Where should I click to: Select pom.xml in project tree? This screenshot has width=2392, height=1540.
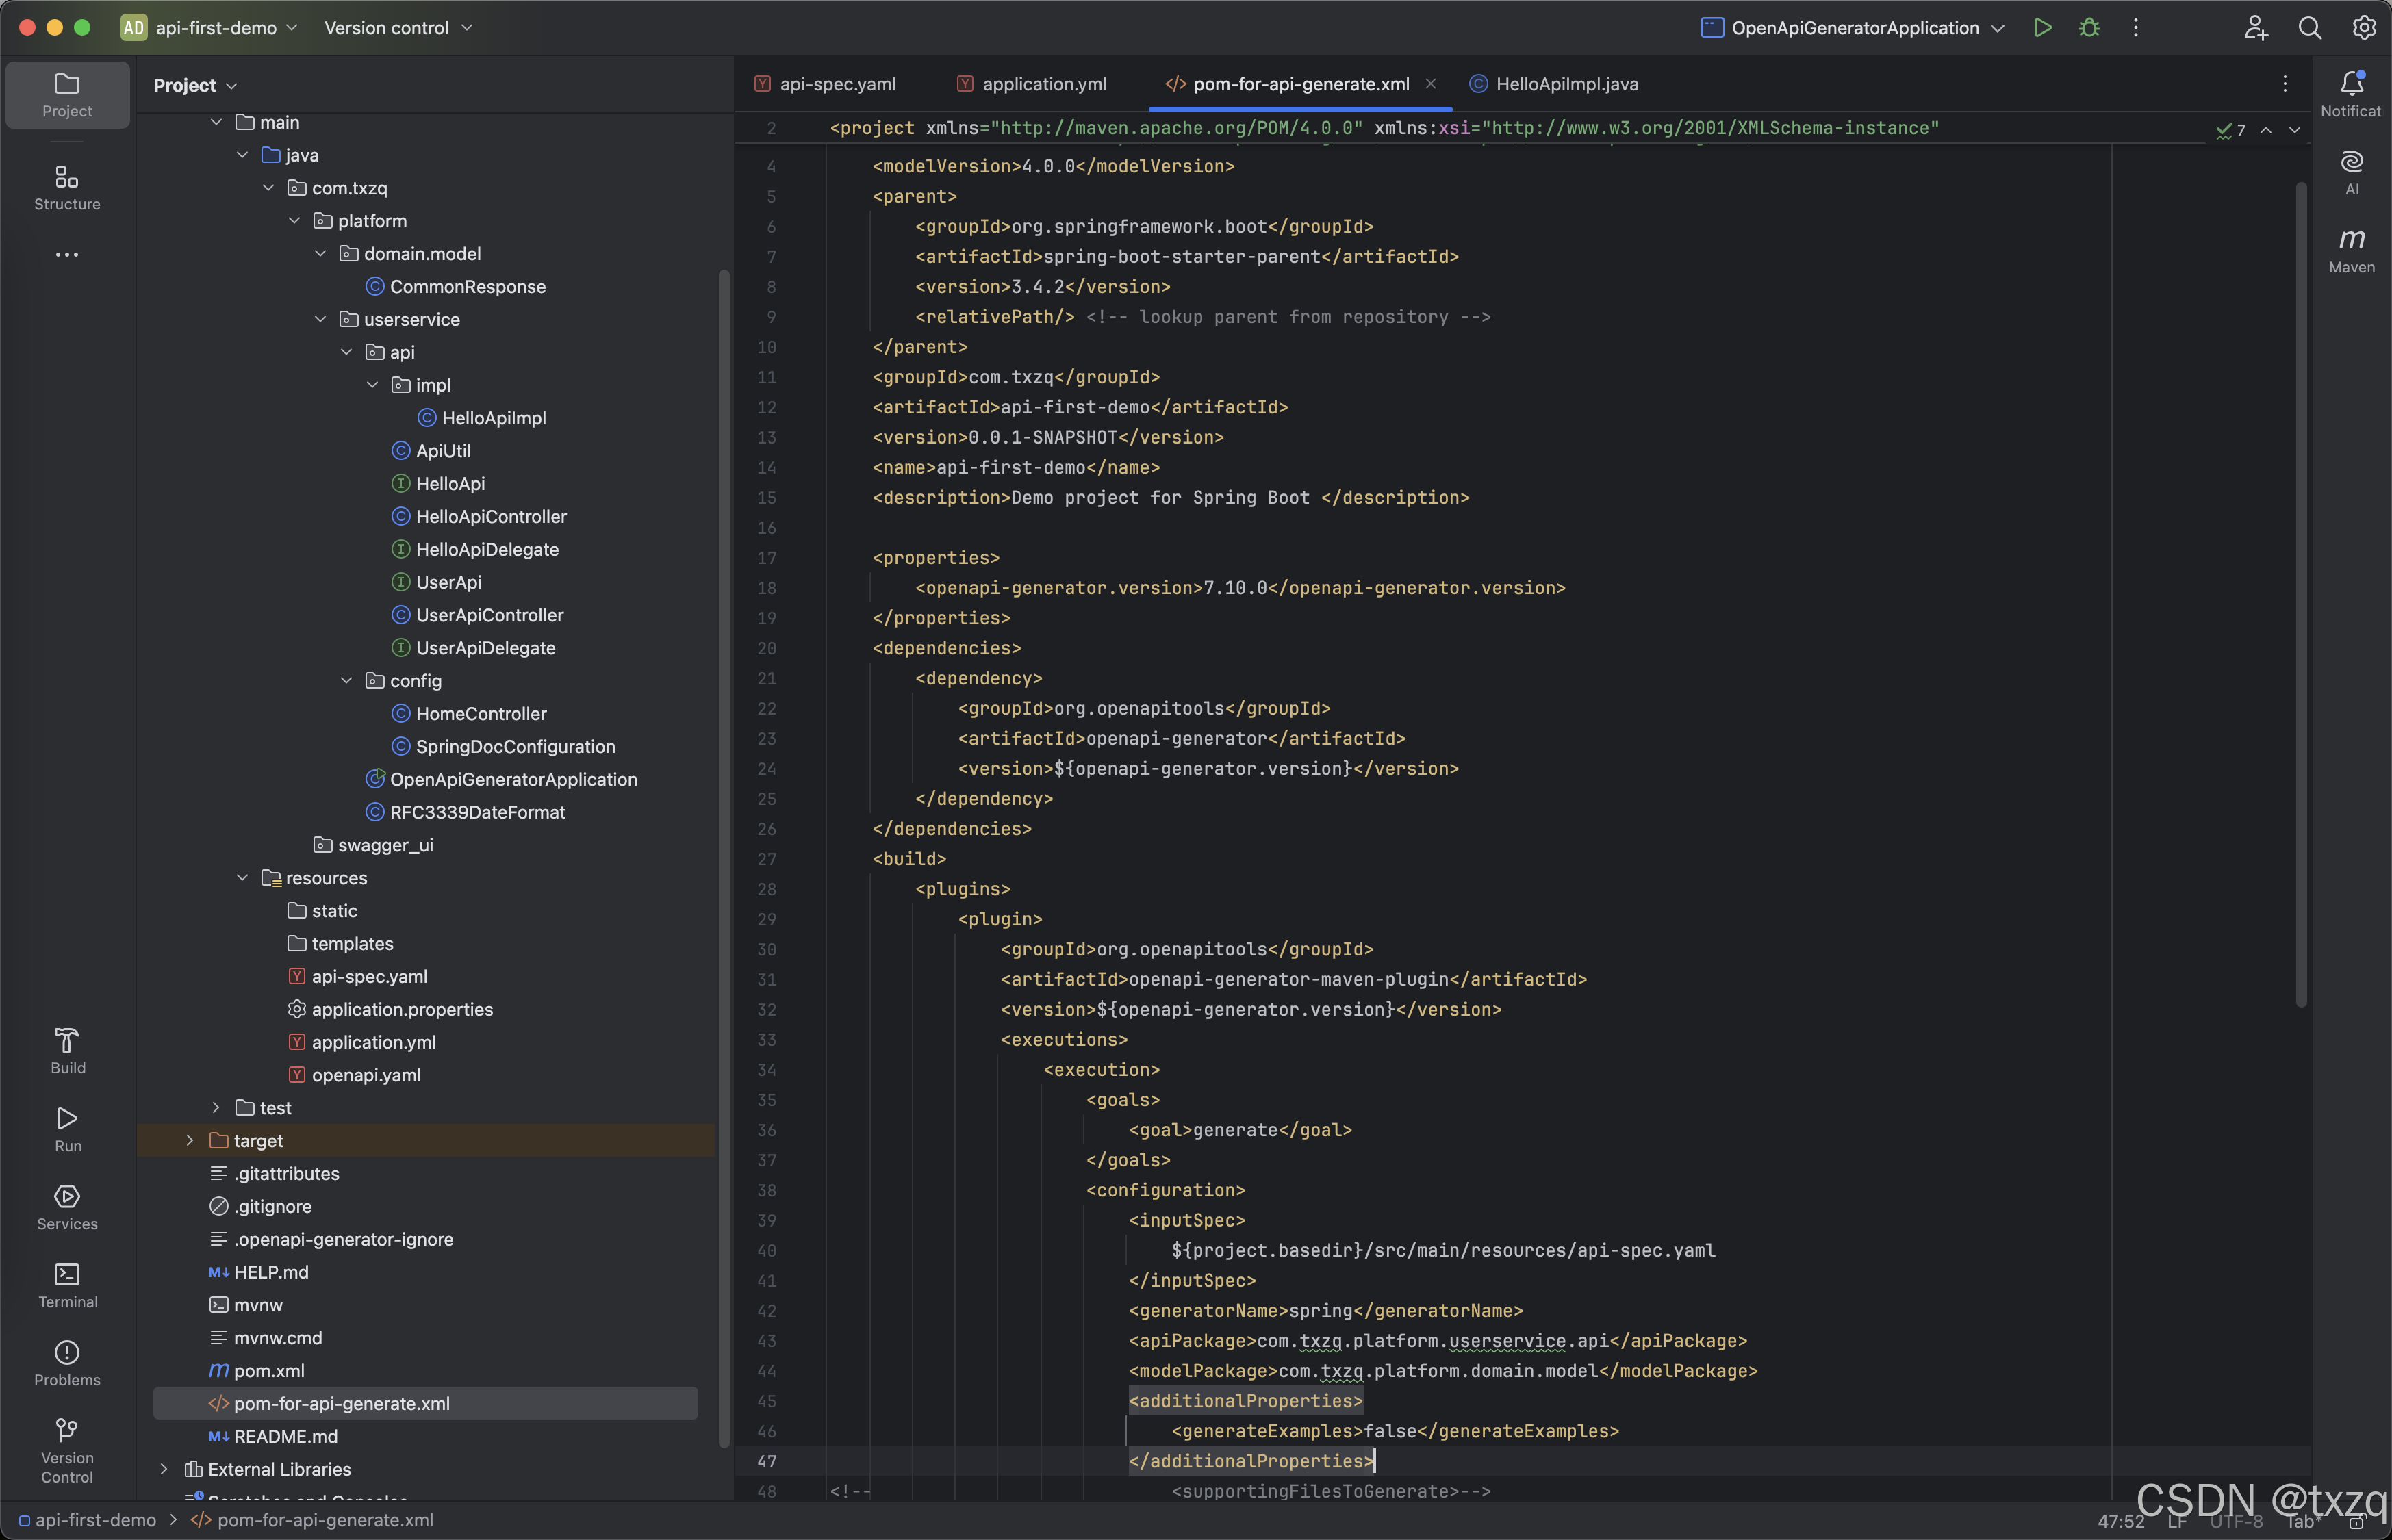(268, 1371)
